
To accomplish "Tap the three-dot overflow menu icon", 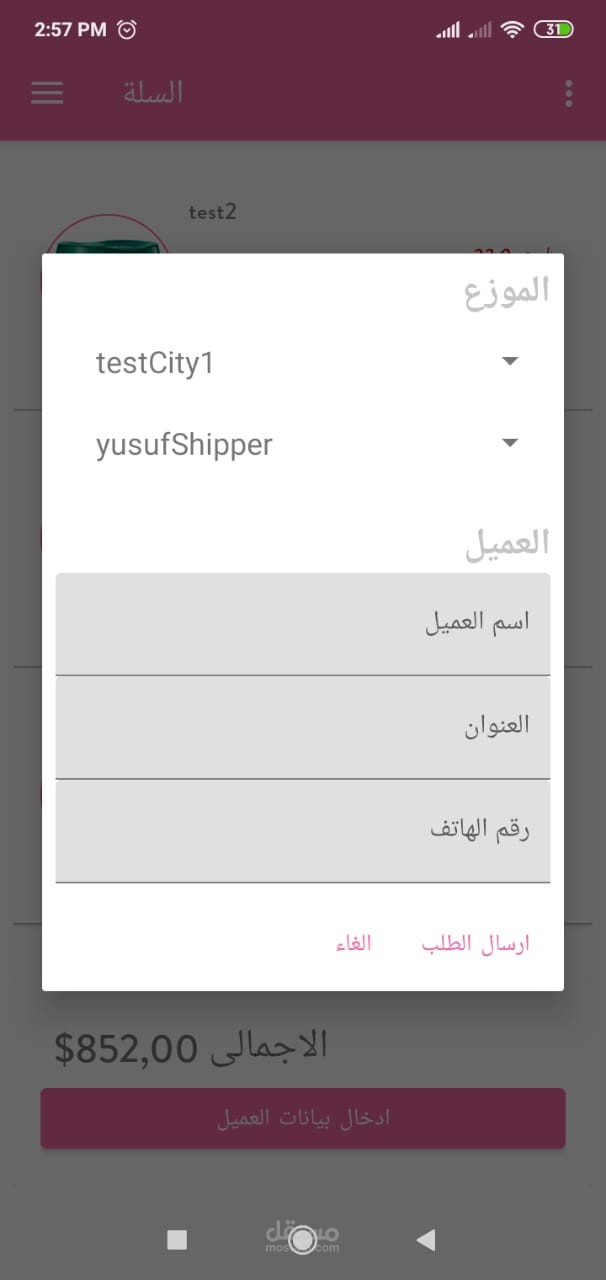I will [x=568, y=94].
